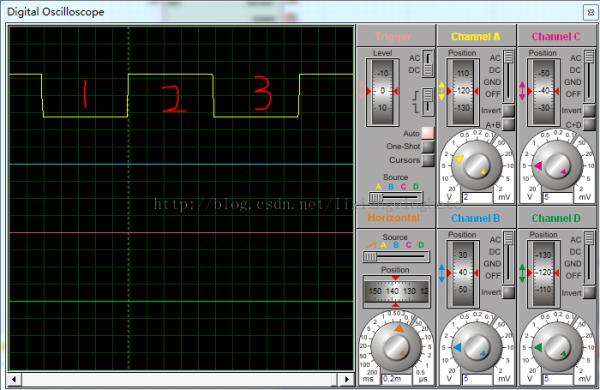
Task: Toggle the Trigger Auto button
Action: 428,133
